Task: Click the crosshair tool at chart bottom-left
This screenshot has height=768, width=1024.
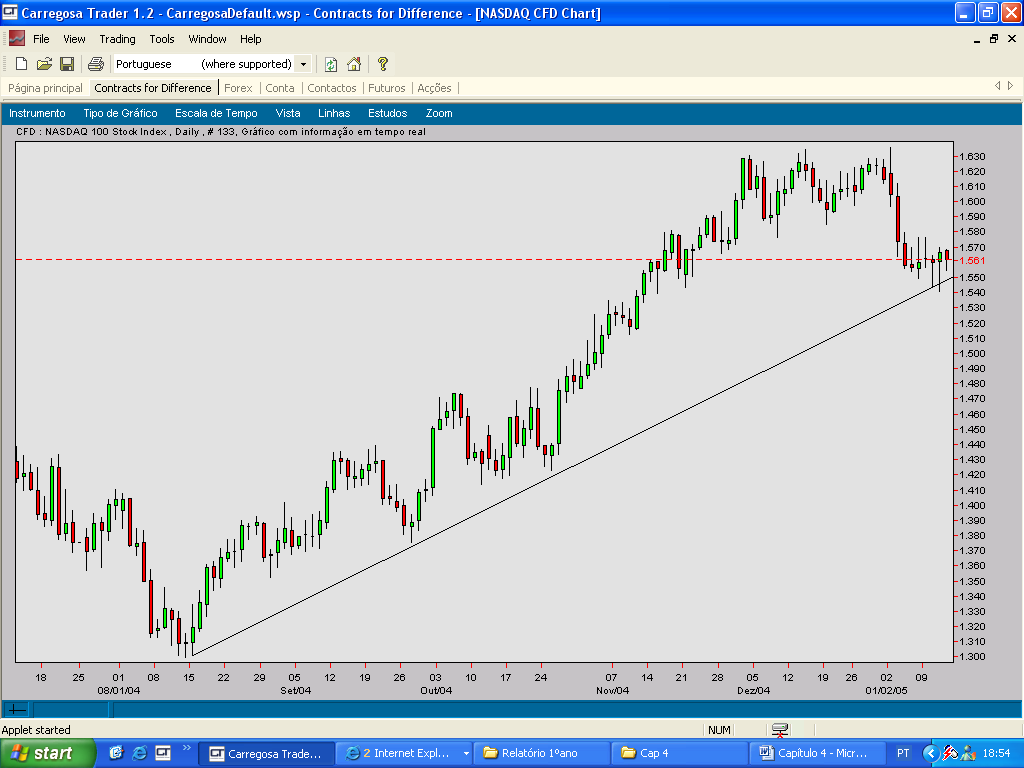Action: click(x=17, y=710)
